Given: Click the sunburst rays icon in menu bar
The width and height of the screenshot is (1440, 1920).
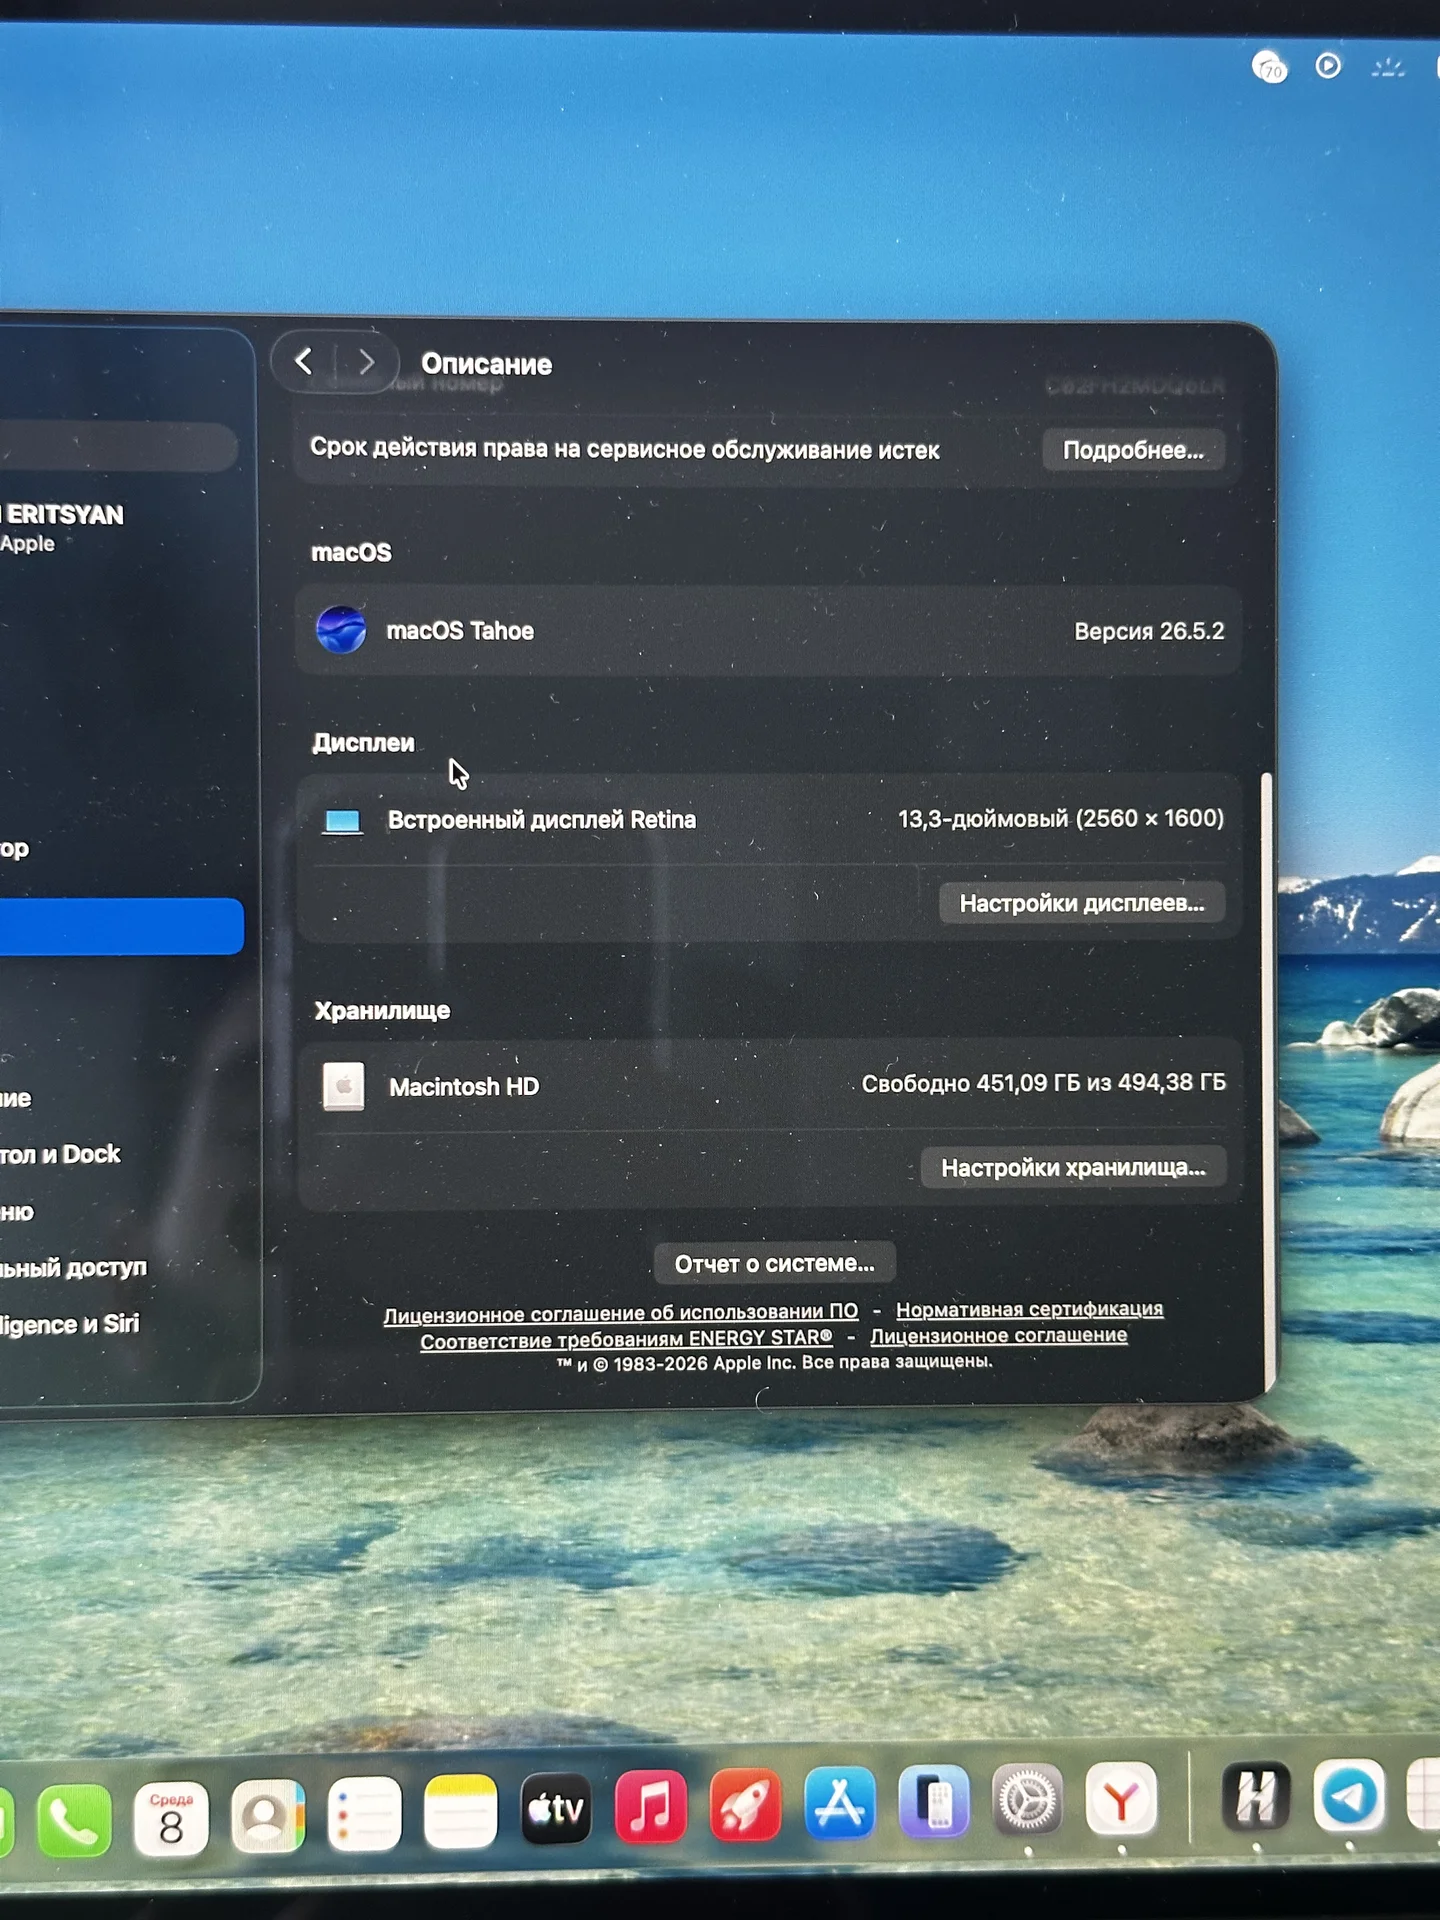Looking at the screenshot, I should (1388, 68).
